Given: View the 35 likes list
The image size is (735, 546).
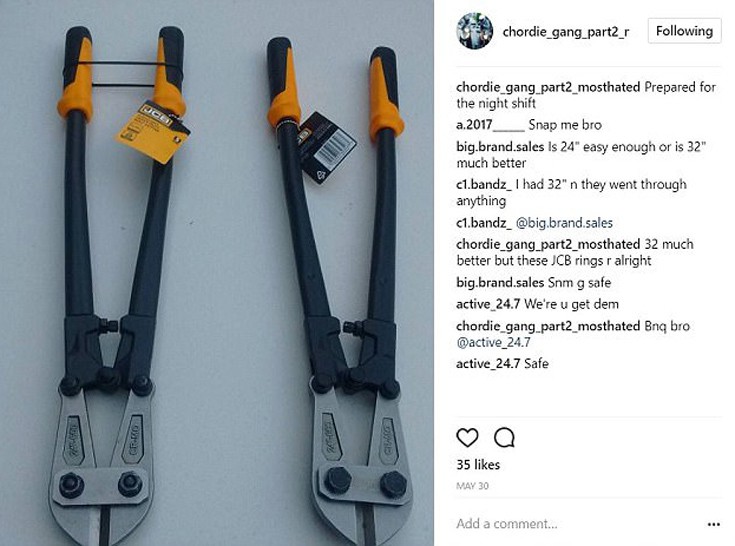Looking at the screenshot, I should 478,464.
